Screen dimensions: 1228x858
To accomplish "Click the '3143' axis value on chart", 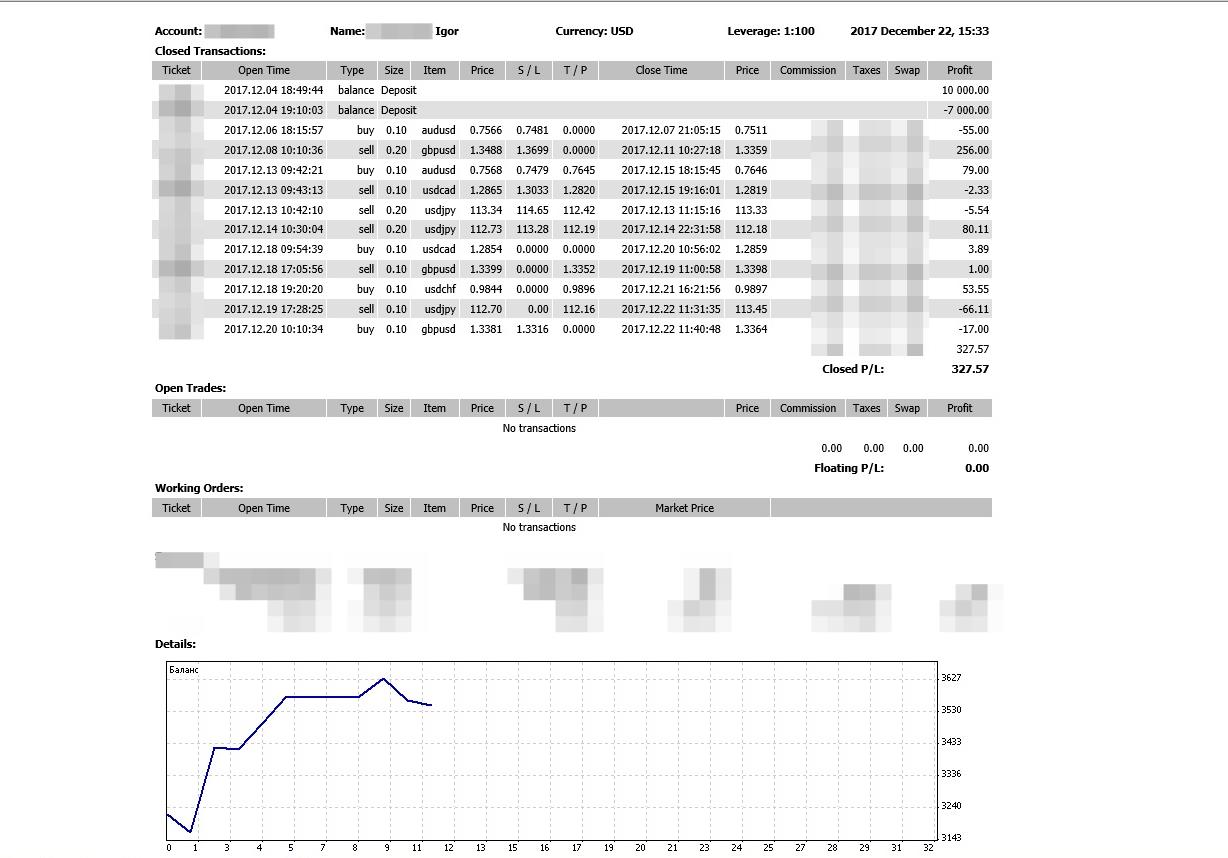I will (x=951, y=838).
